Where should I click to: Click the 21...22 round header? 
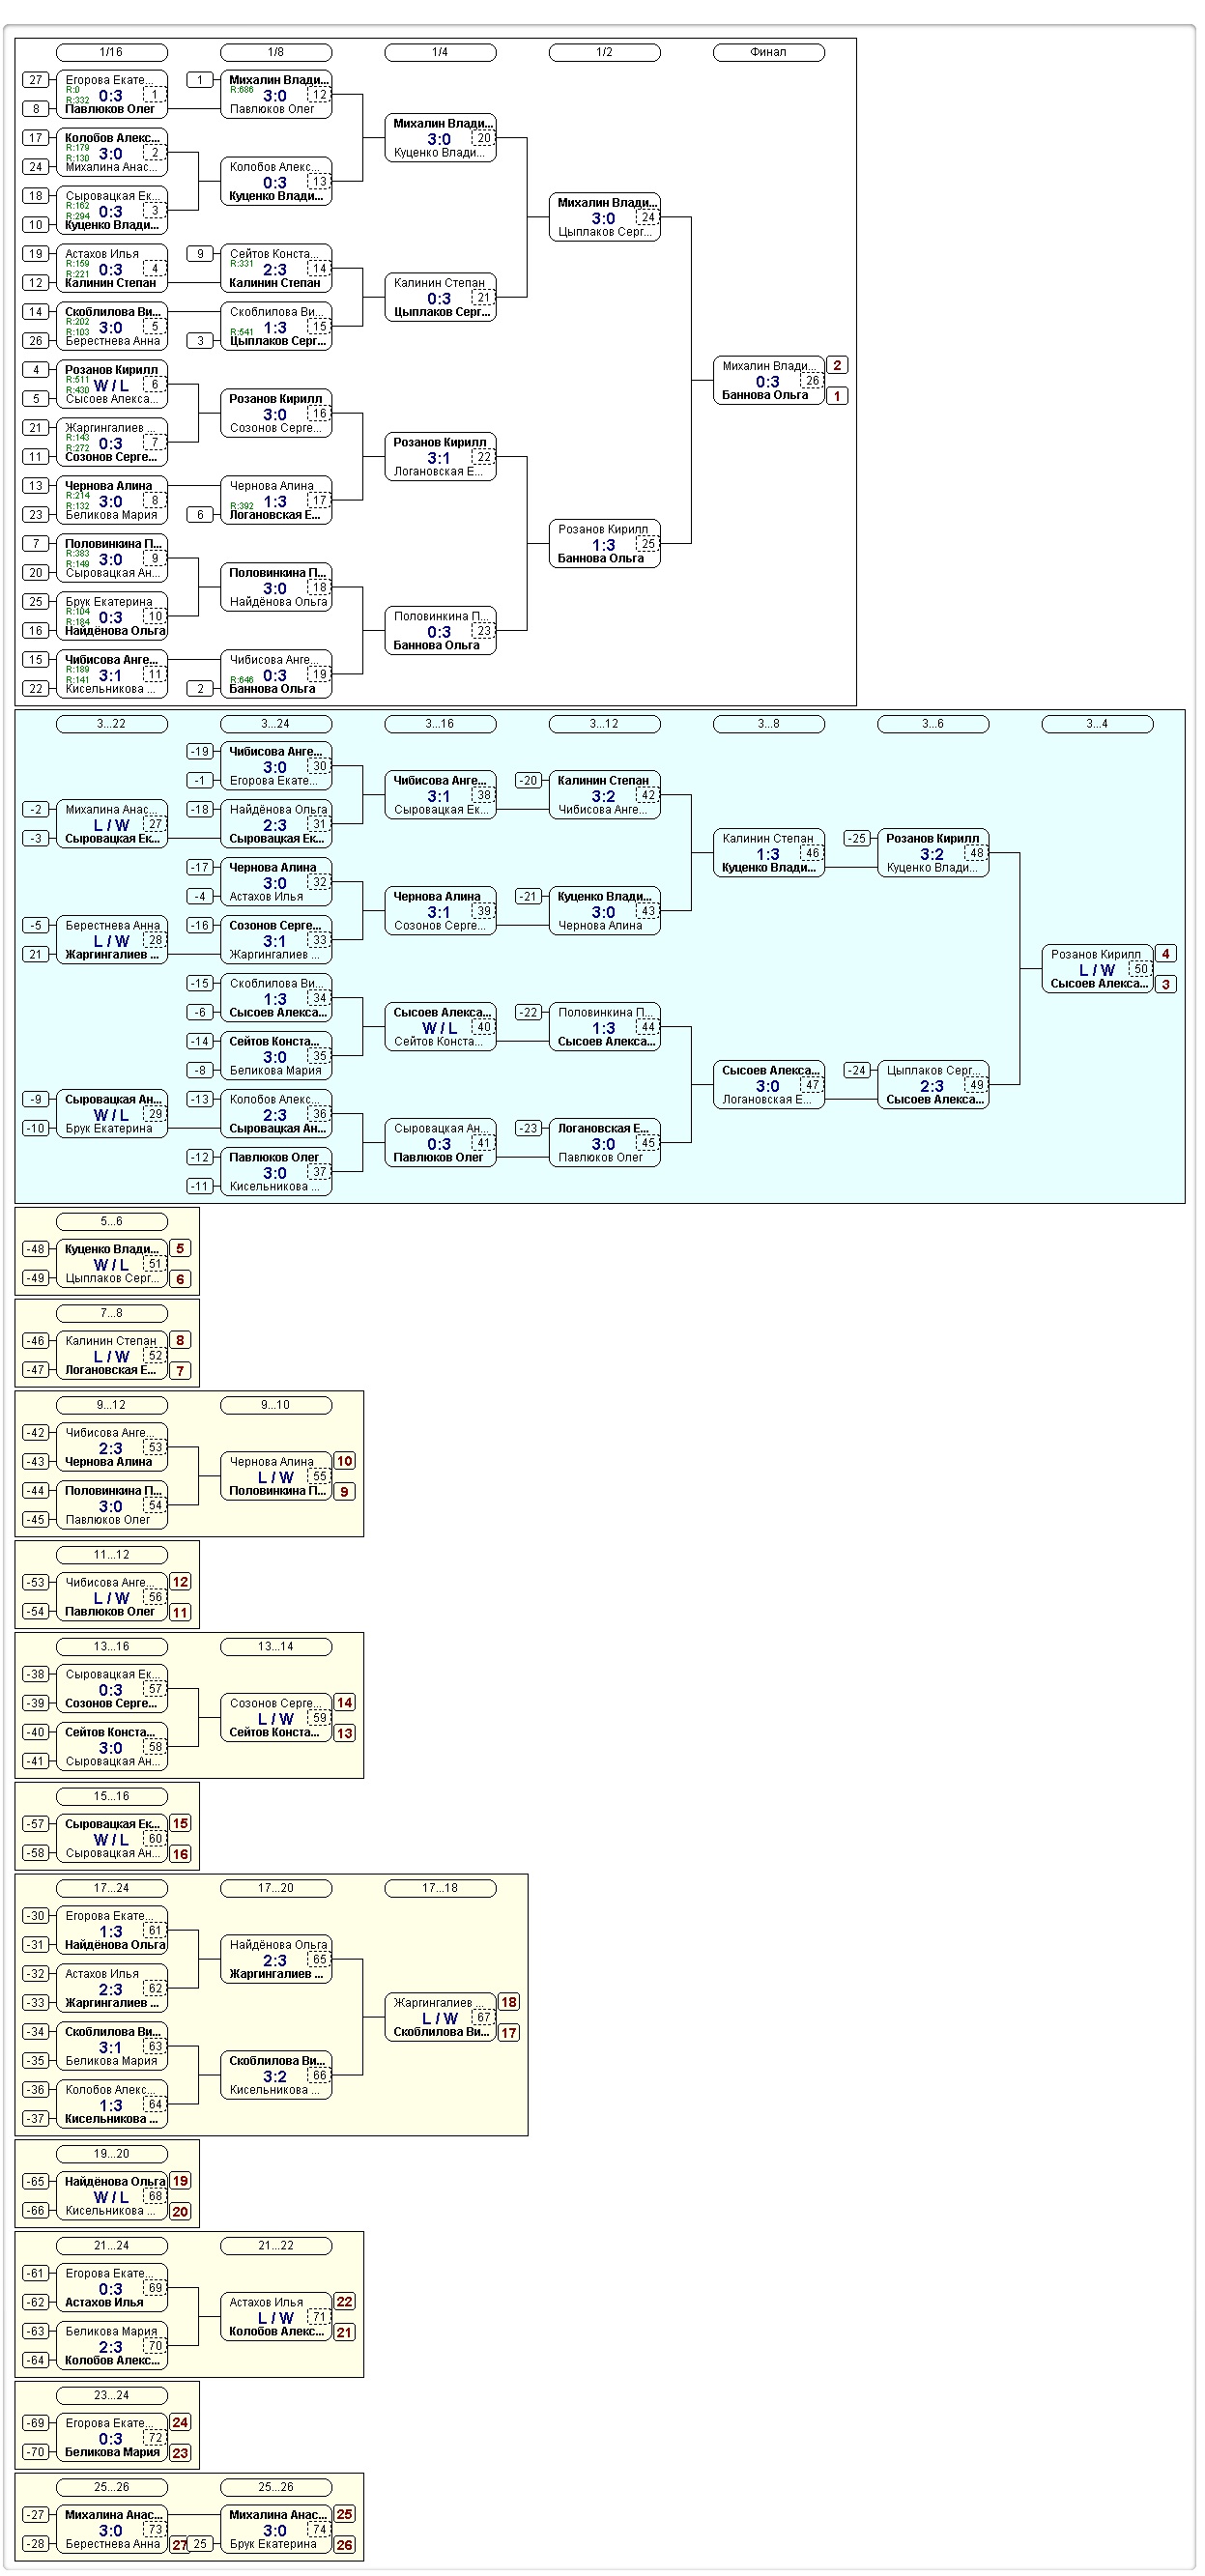(275, 2246)
